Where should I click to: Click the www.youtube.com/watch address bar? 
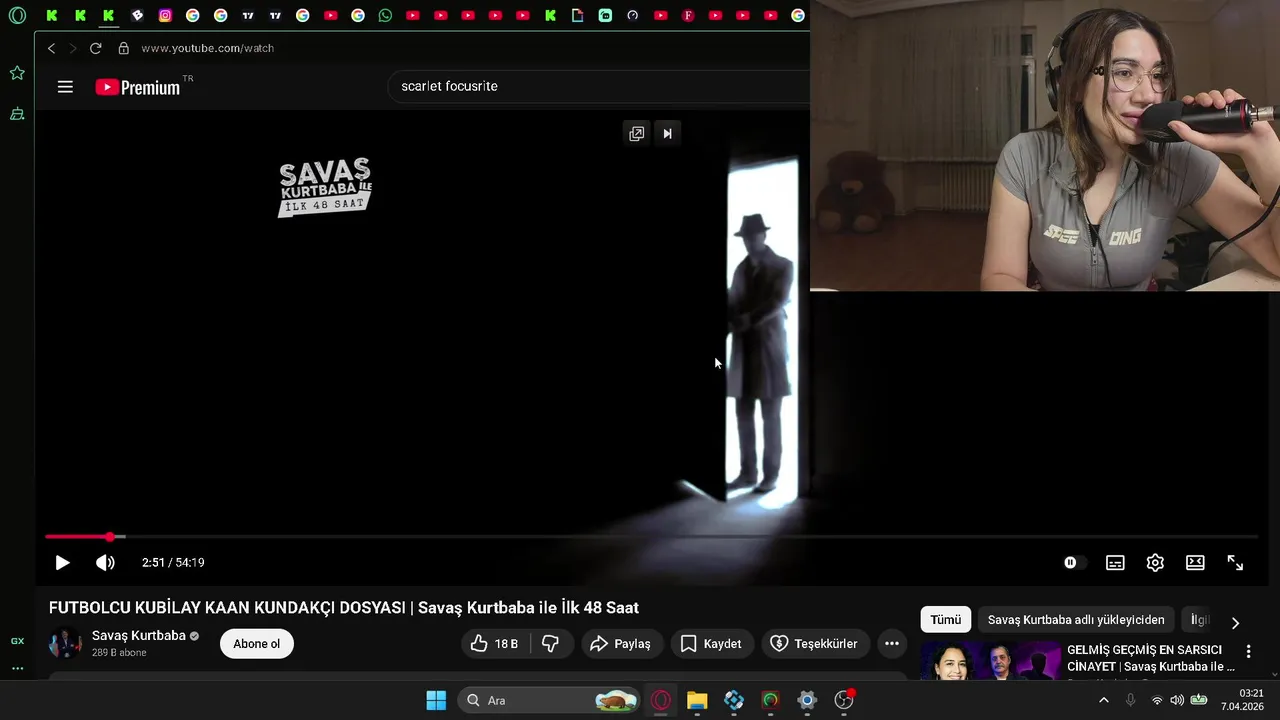tap(207, 48)
